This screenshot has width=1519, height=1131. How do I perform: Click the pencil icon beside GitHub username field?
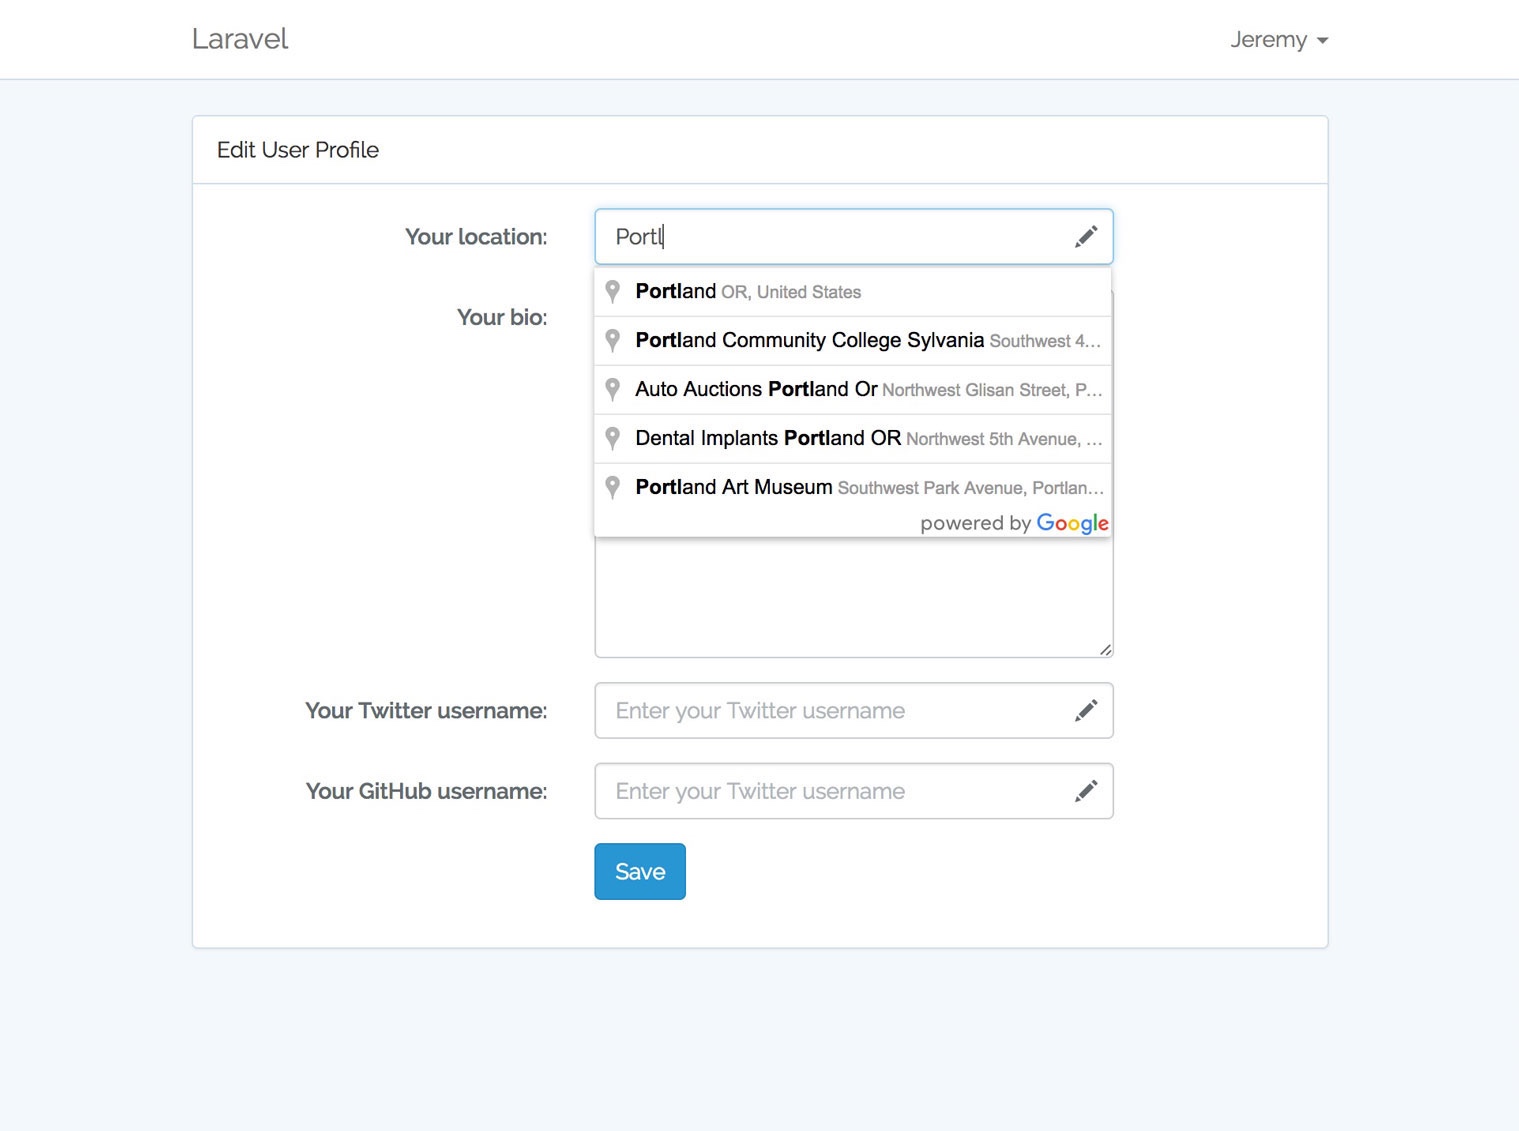(x=1086, y=790)
